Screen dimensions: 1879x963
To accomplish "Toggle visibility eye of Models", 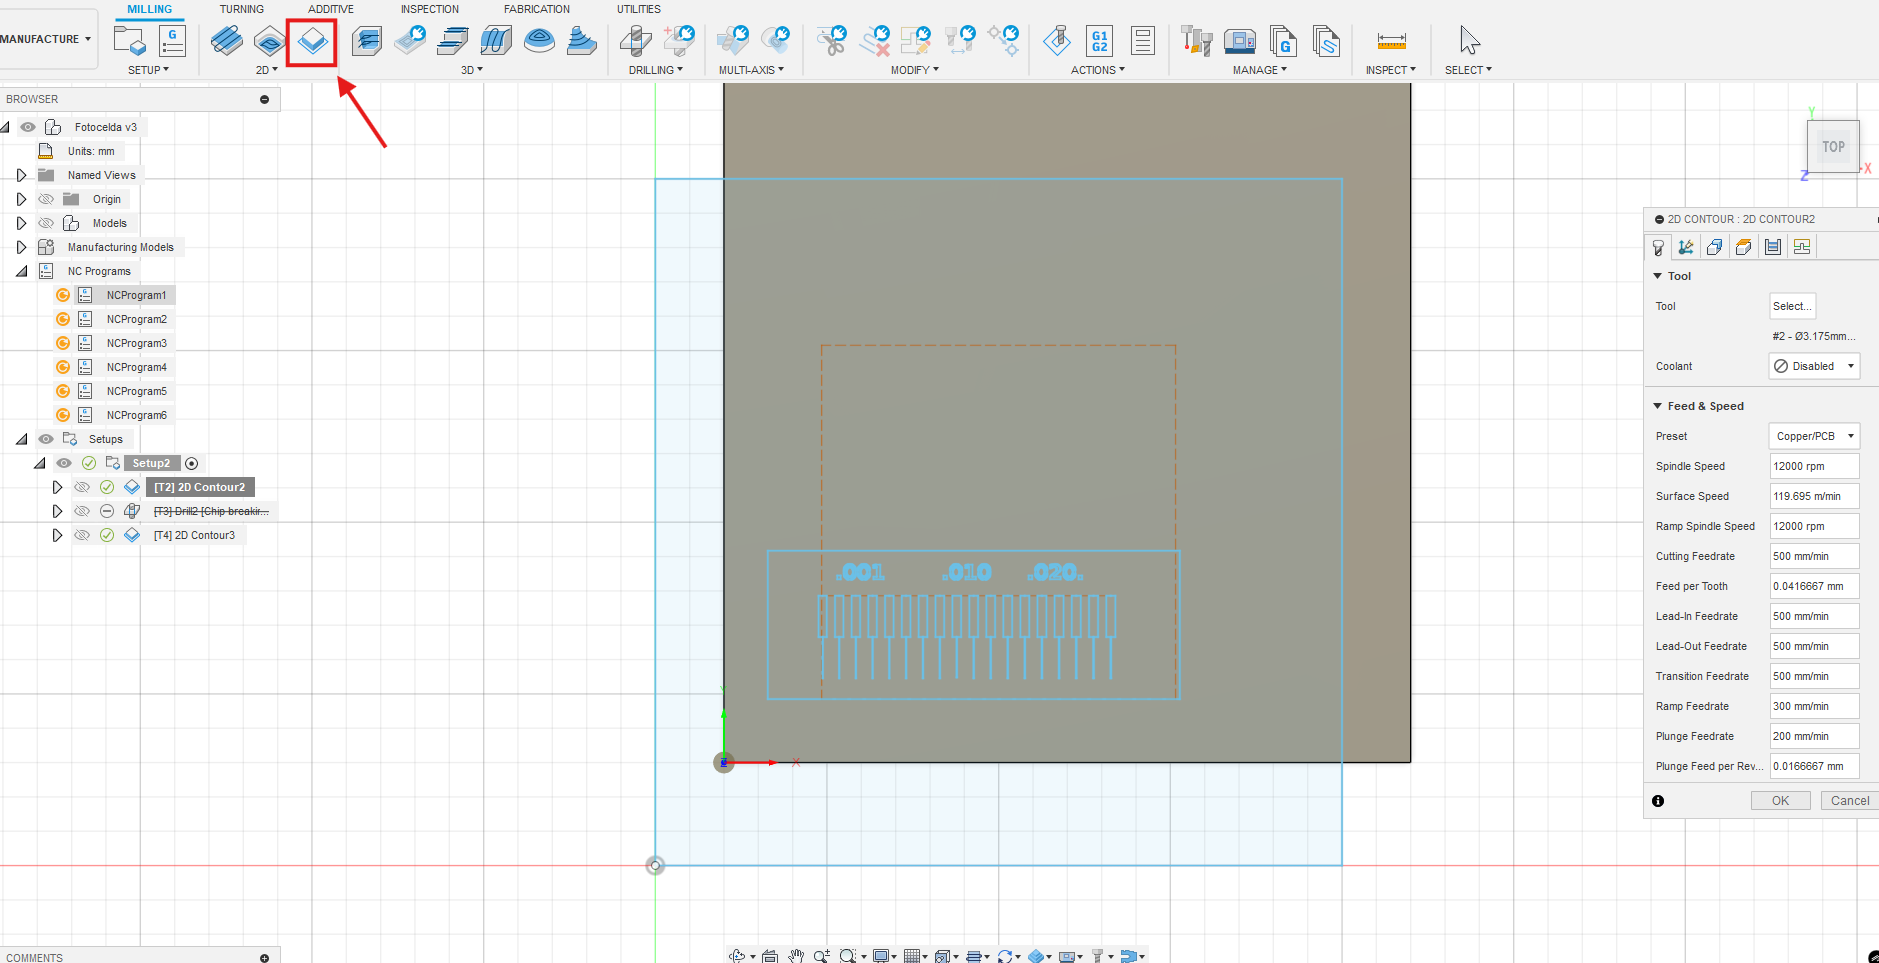I will (46, 223).
